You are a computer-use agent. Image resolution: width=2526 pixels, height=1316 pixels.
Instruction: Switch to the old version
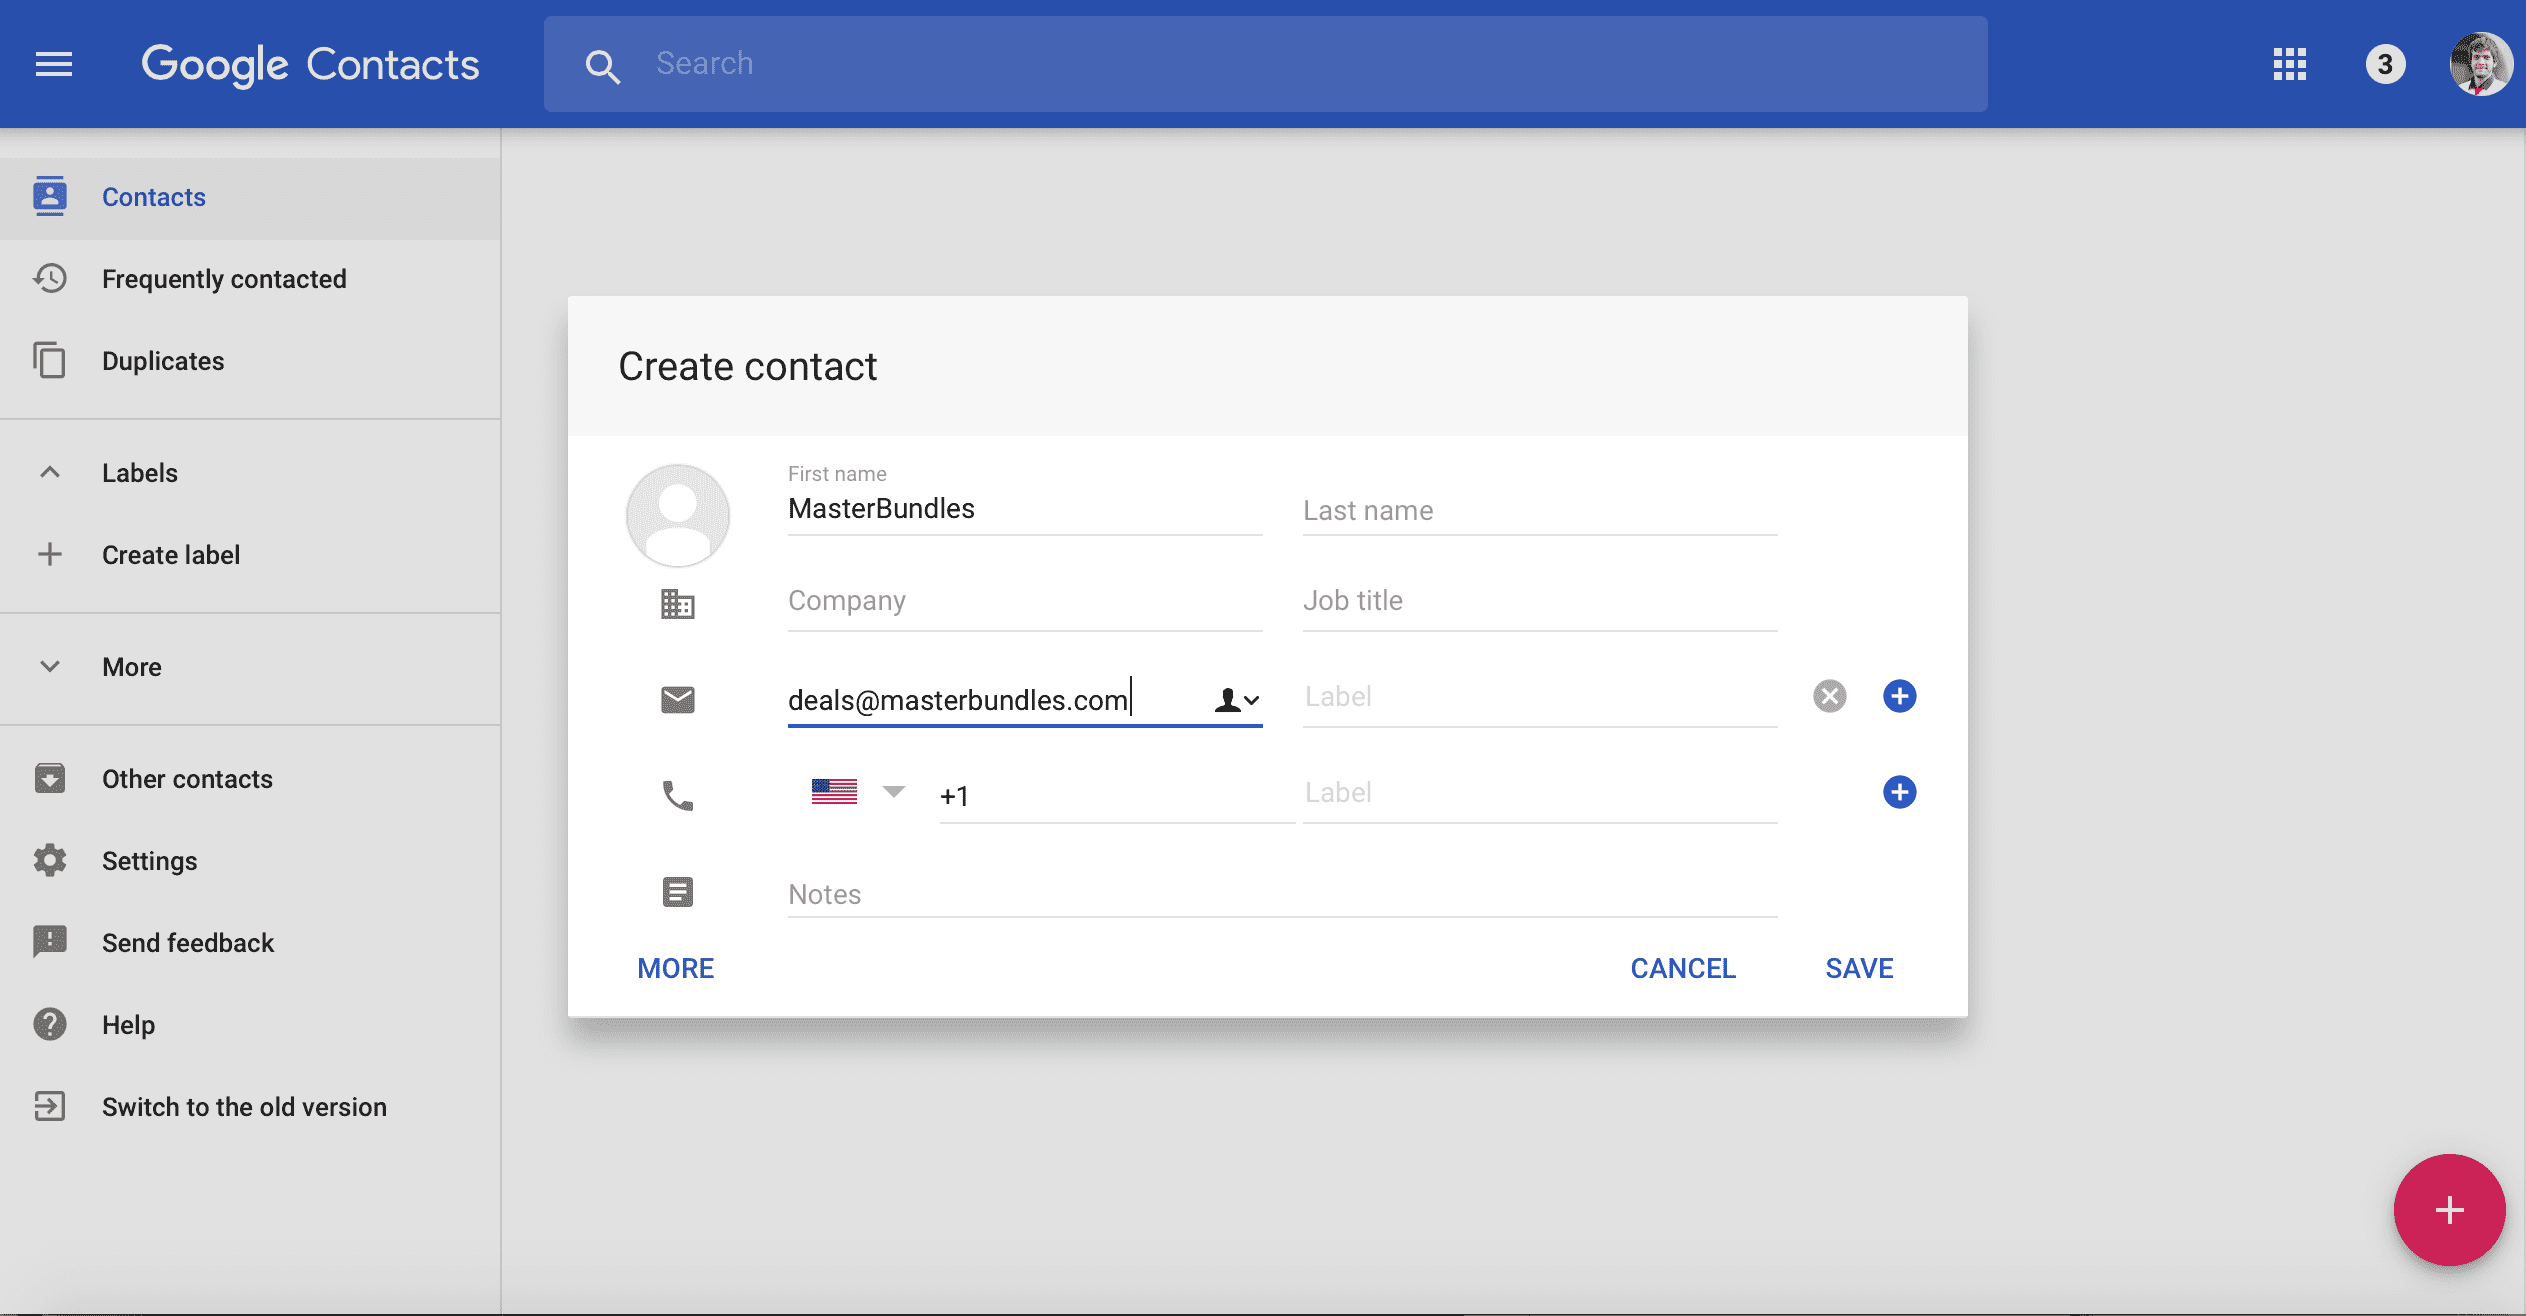pyautogui.click(x=250, y=1107)
